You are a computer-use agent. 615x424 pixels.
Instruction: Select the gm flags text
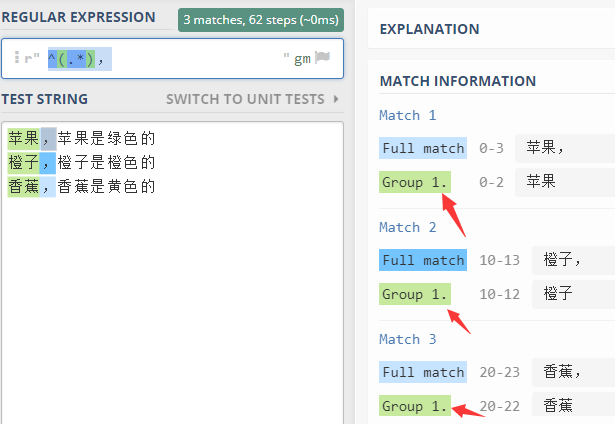[302, 59]
